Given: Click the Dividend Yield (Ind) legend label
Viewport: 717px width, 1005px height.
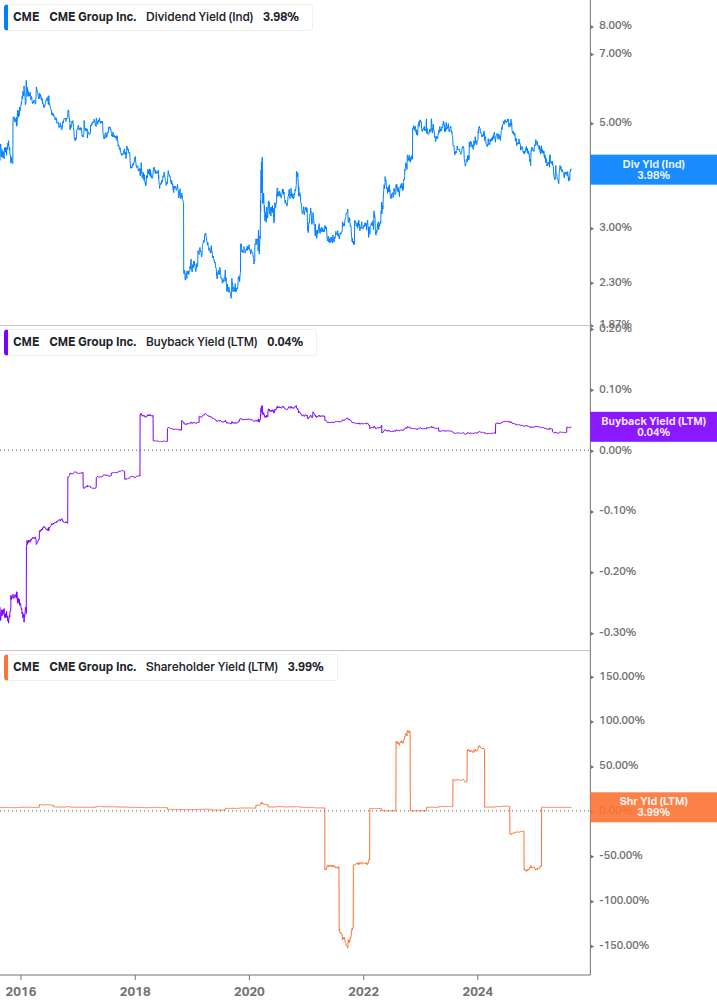Looking at the screenshot, I should [199, 17].
